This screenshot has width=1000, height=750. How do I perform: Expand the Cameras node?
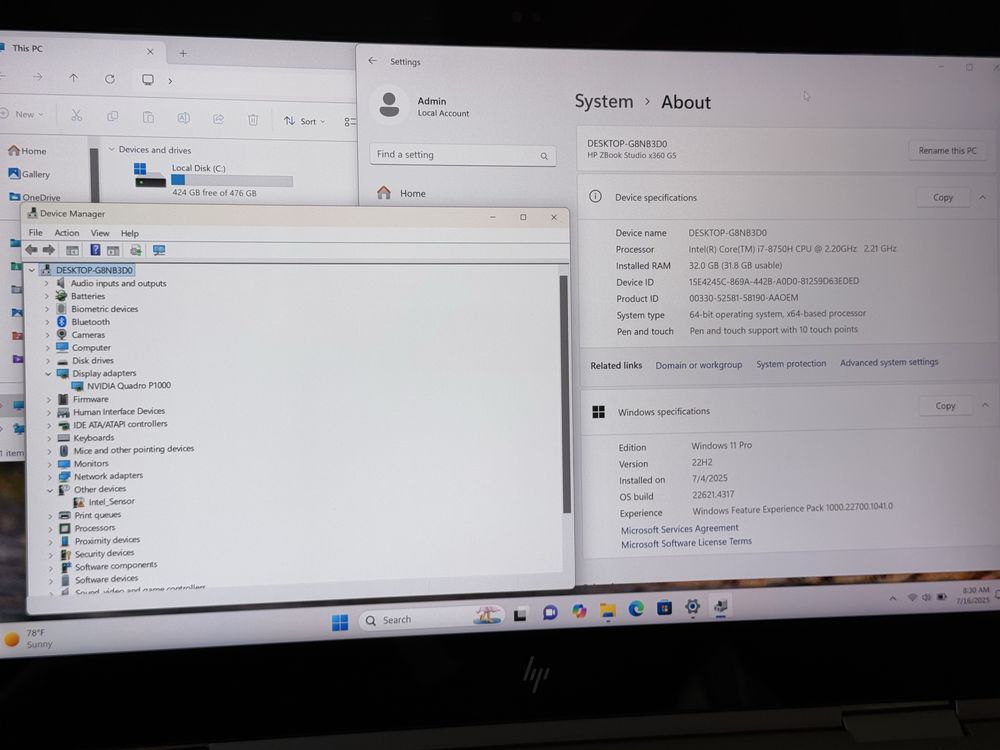tap(47, 335)
